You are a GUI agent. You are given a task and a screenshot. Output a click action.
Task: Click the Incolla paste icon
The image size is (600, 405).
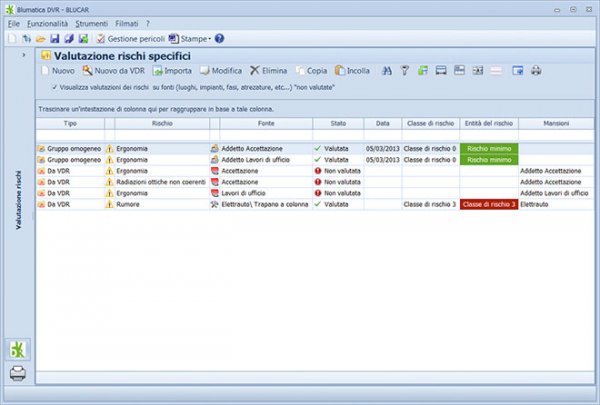coord(341,71)
